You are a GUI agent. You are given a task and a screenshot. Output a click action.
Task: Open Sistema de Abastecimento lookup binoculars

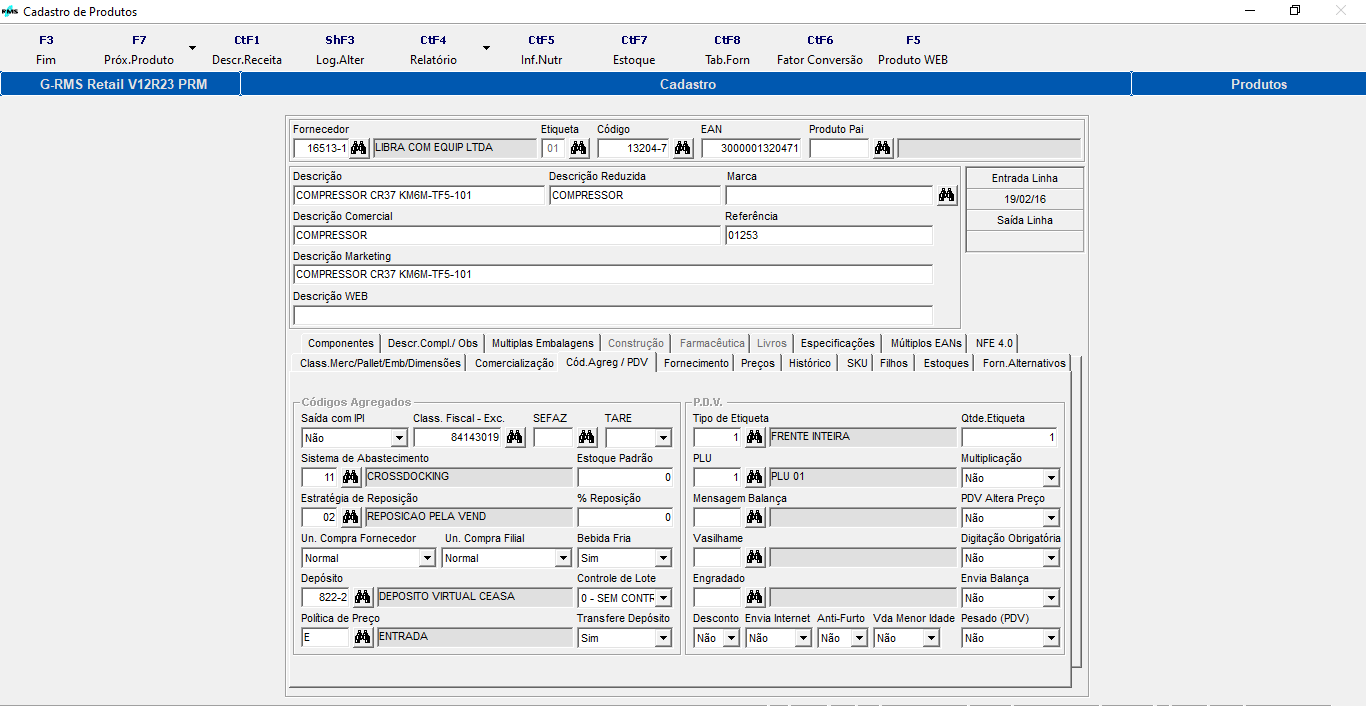click(351, 477)
